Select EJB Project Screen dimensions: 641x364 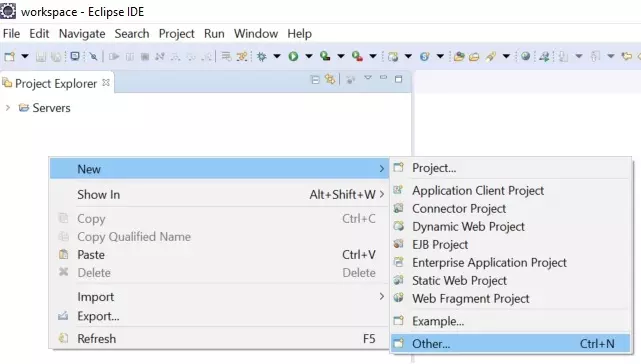(x=510, y=245)
